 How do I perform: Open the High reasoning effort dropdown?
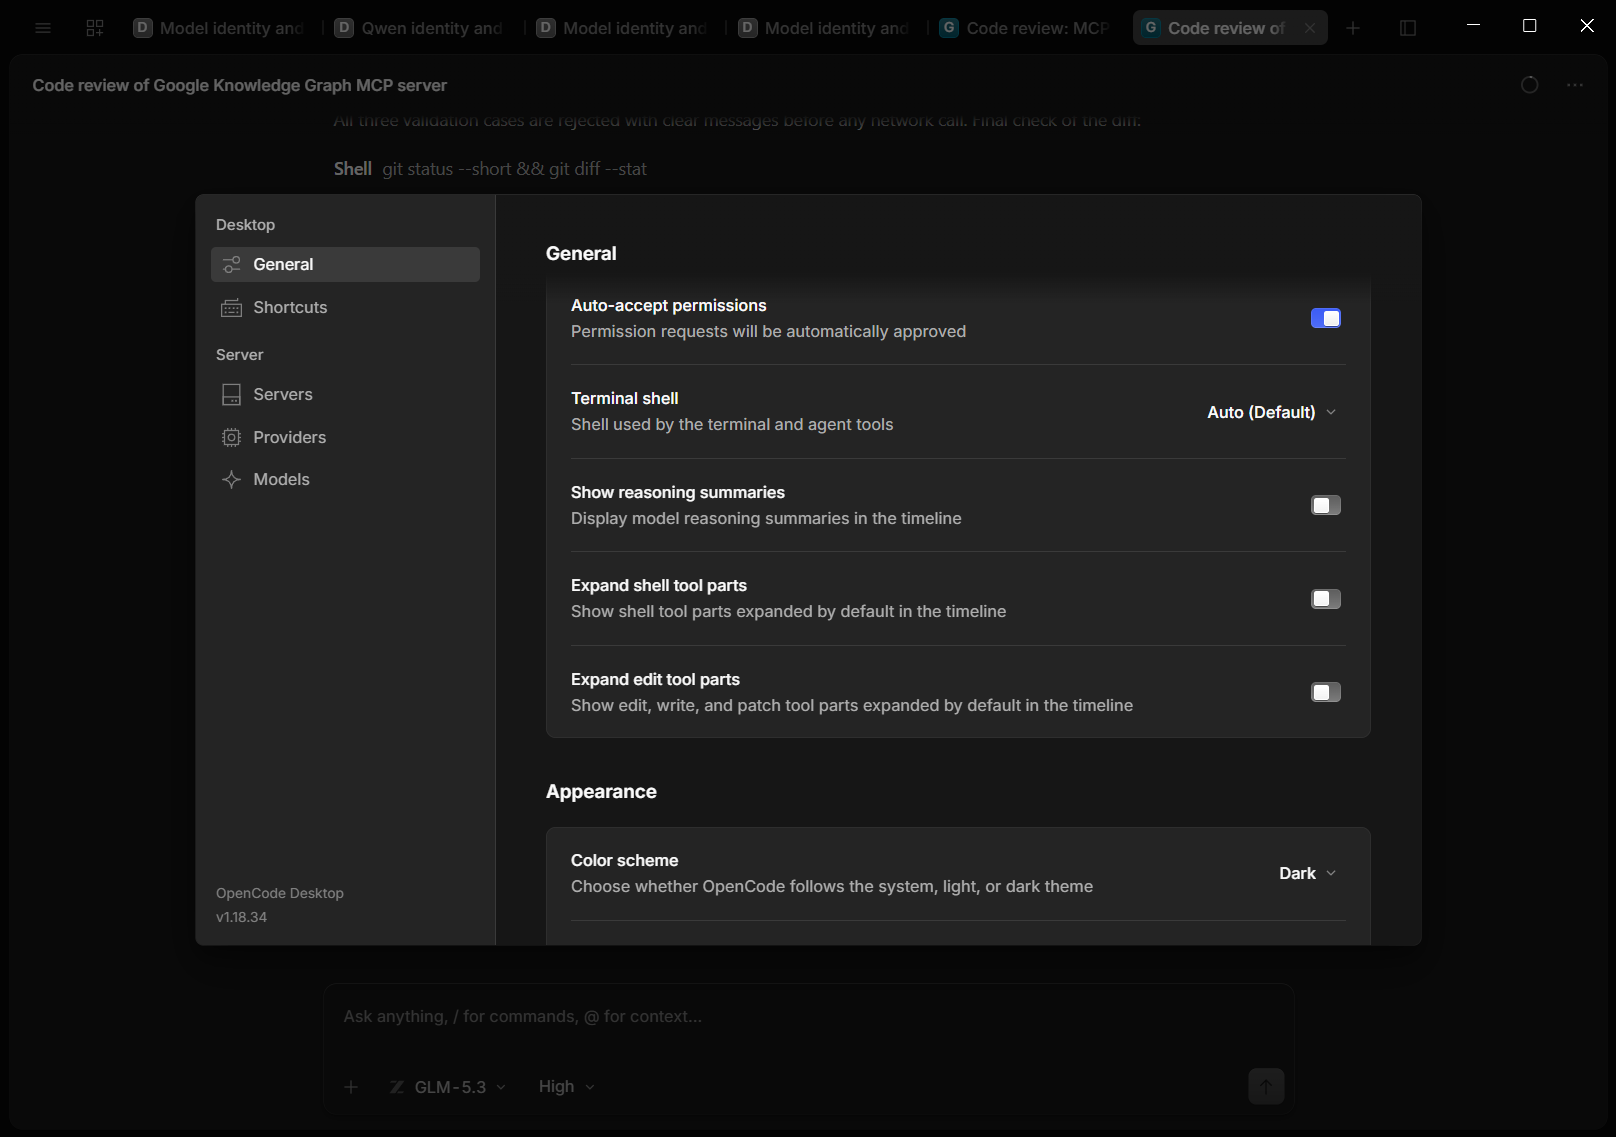tap(566, 1087)
